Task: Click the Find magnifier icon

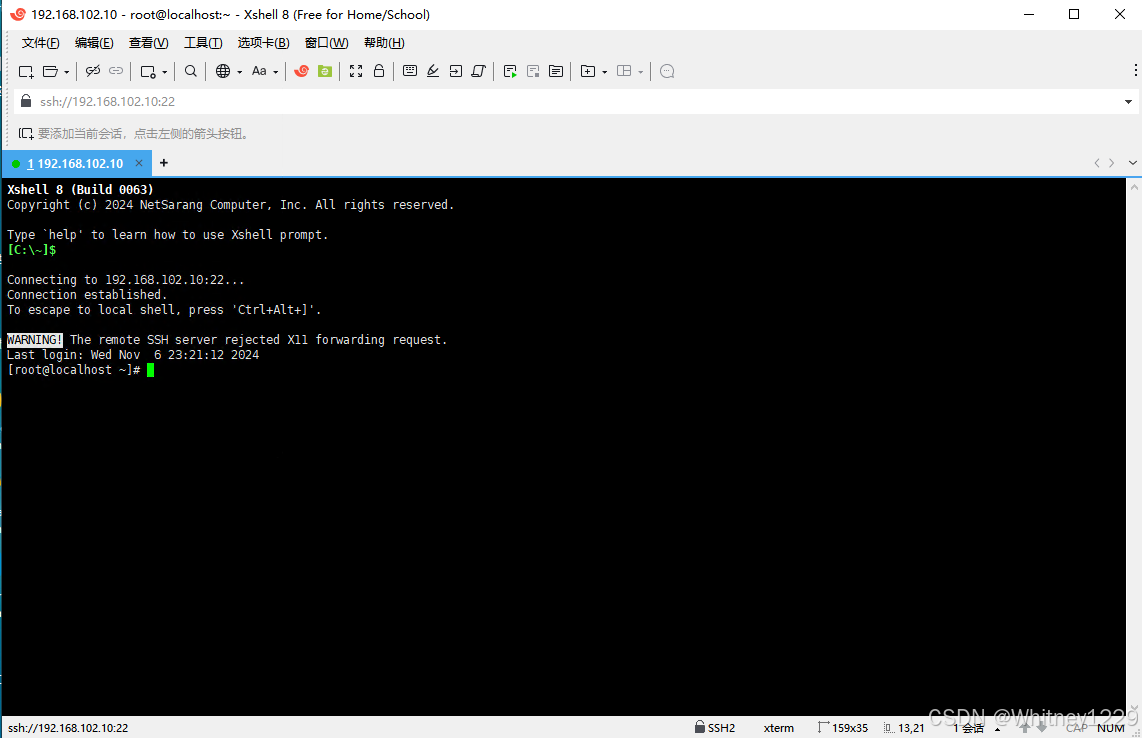Action: 191,71
